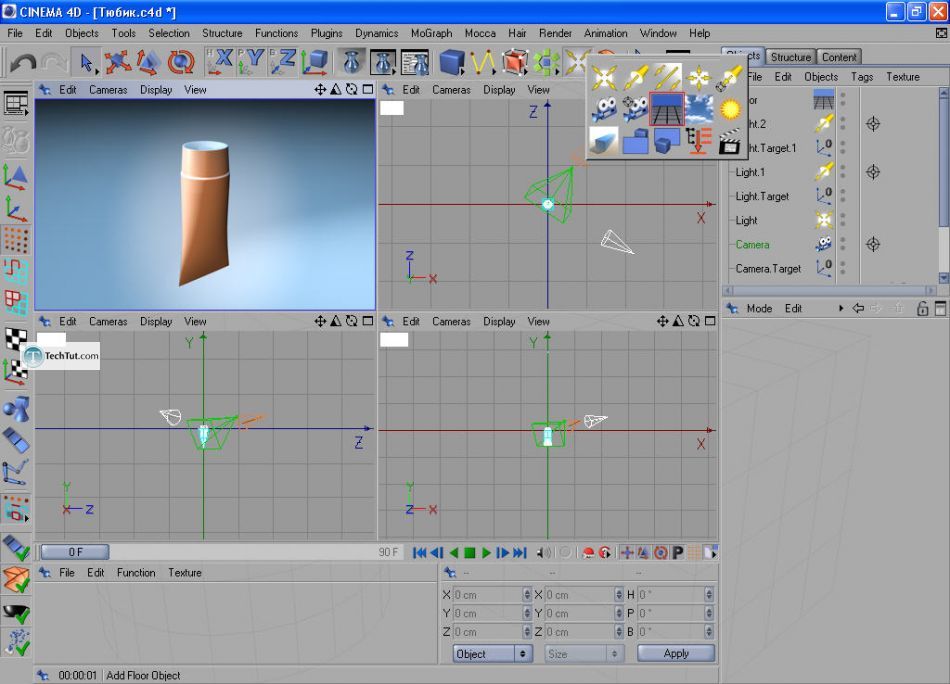Open the Object coordinate mode dropdown
Viewport: 950px width, 684px height.
(x=493, y=653)
